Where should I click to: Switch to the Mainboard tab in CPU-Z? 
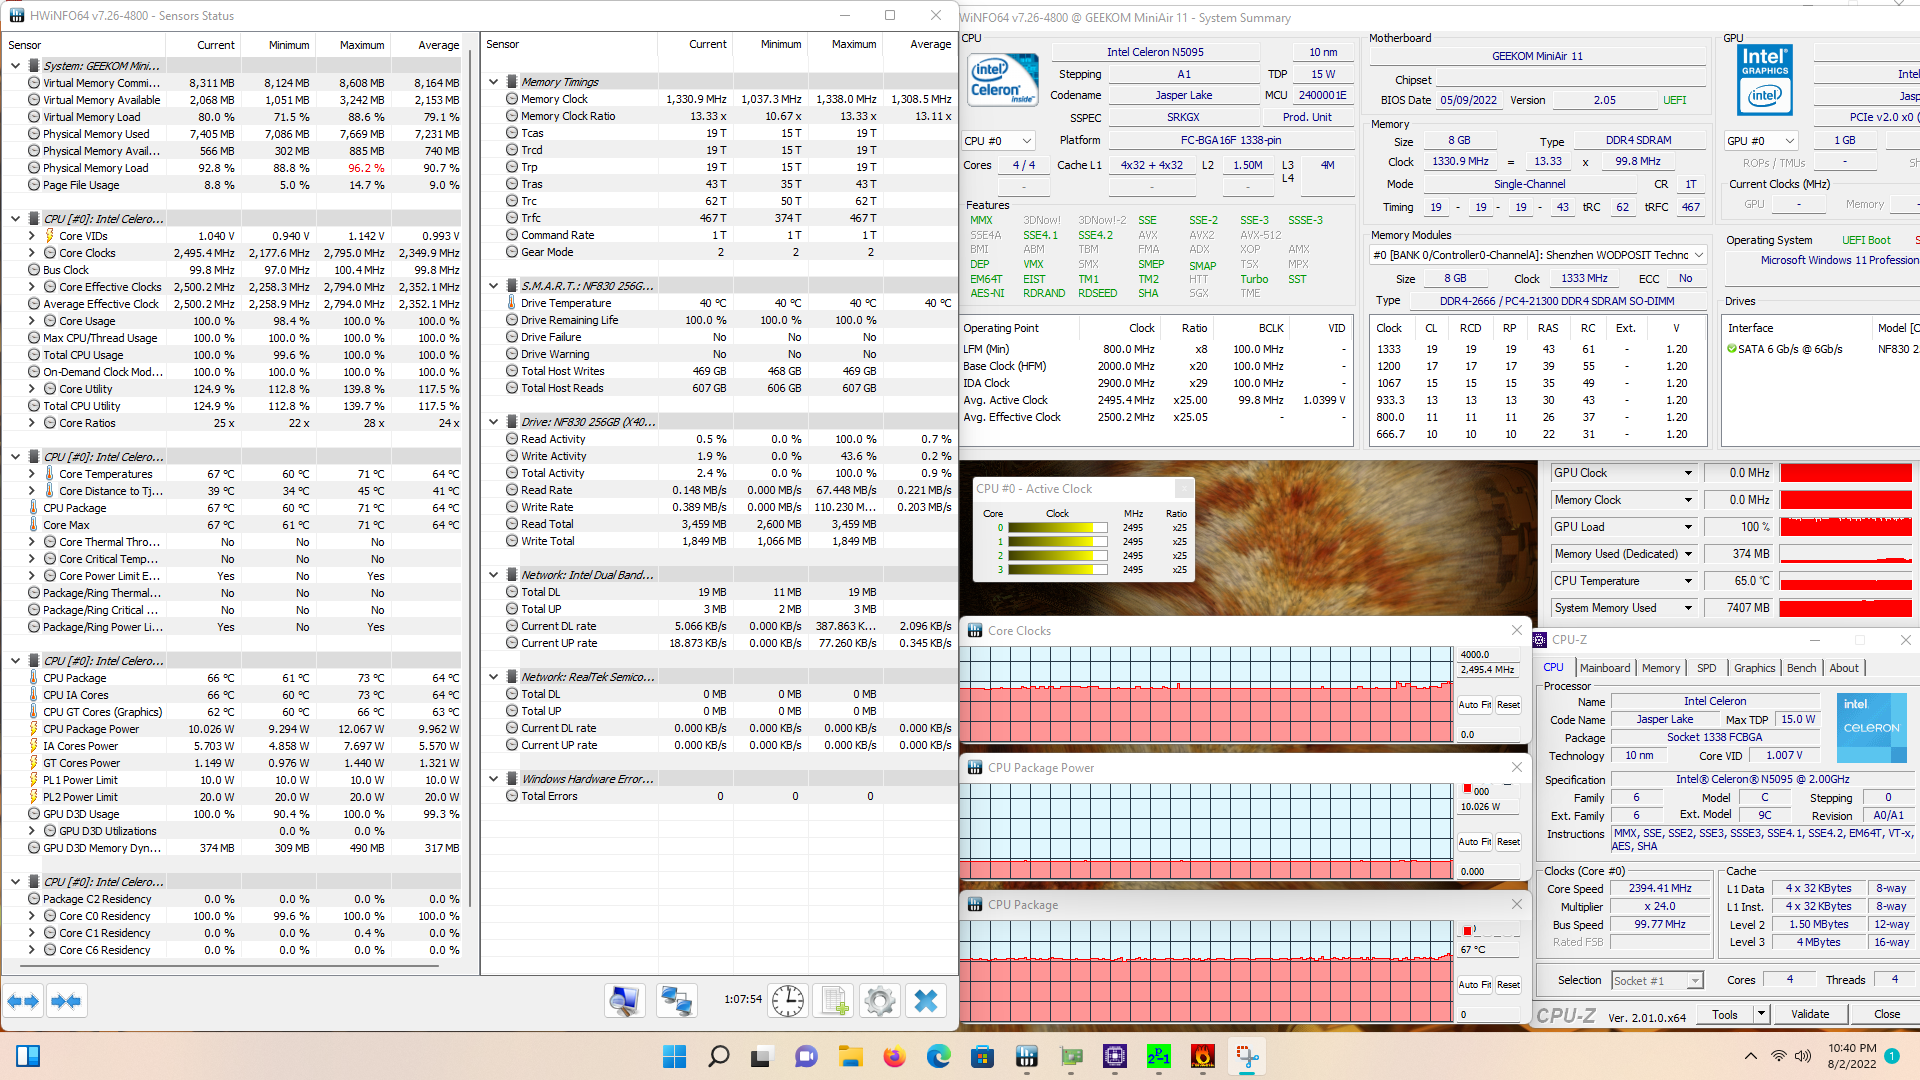pos(1605,668)
